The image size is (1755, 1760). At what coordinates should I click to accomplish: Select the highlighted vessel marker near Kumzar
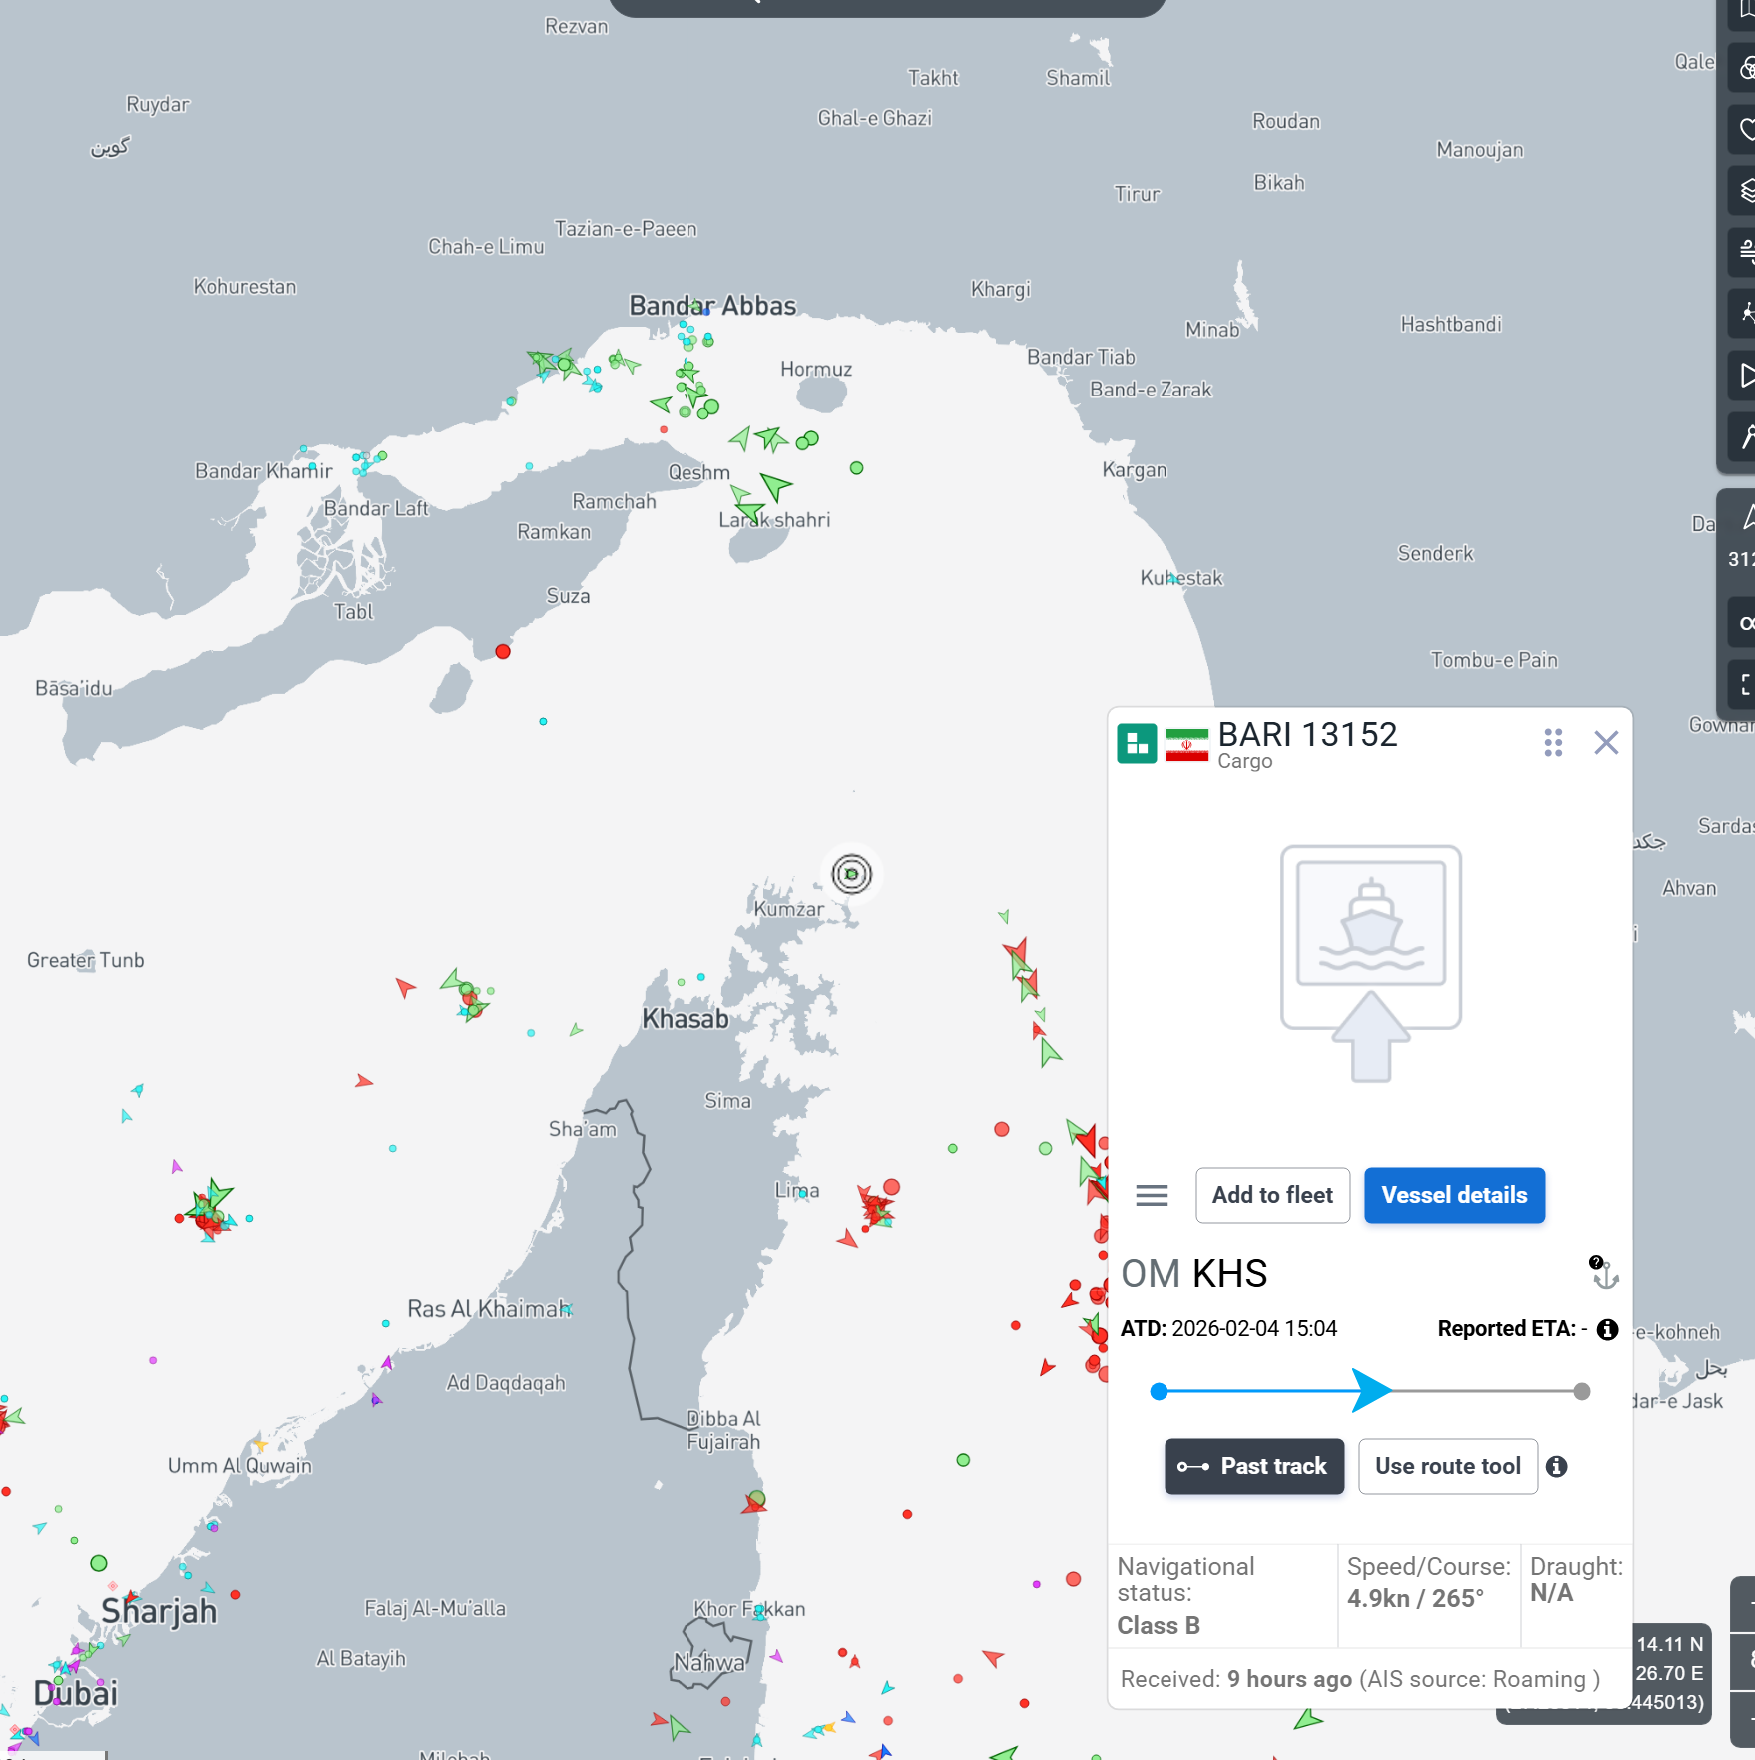coord(851,874)
